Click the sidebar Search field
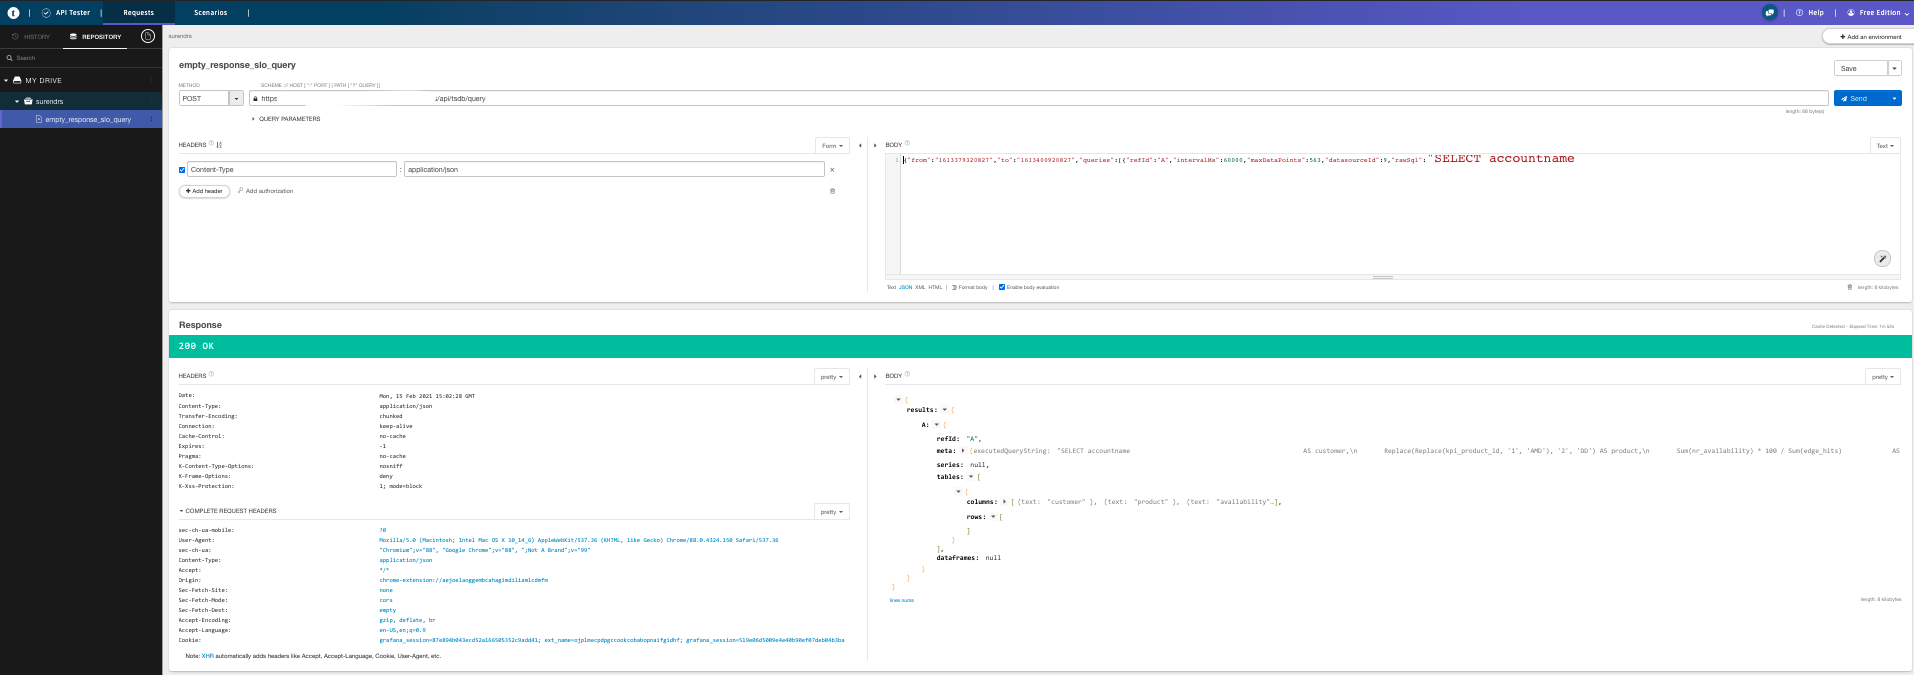The width and height of the screenshot is (1914, 675). tap(80, 58)
